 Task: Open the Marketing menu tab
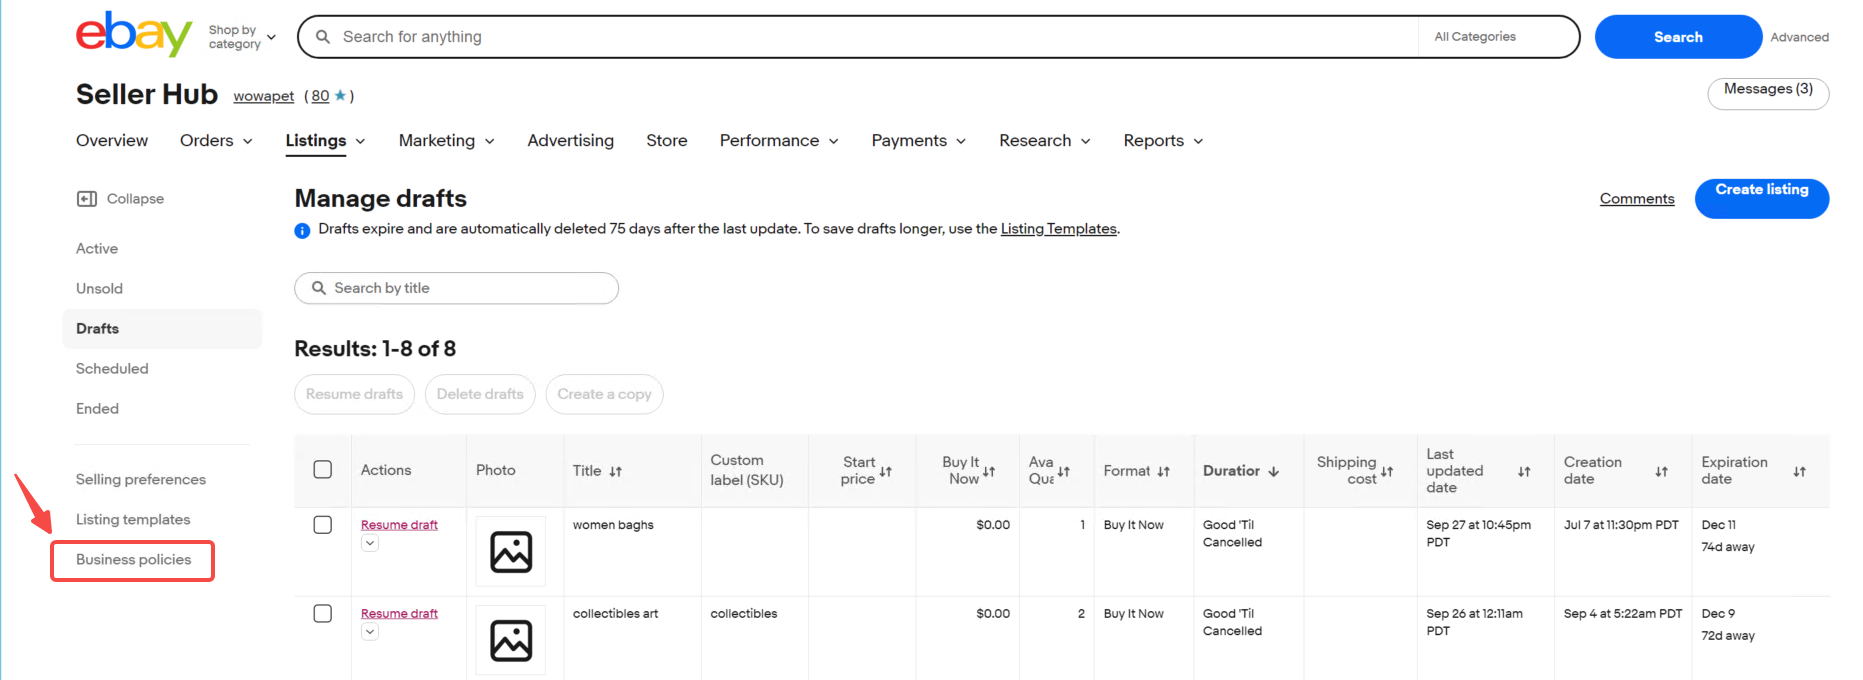point(446,141)
